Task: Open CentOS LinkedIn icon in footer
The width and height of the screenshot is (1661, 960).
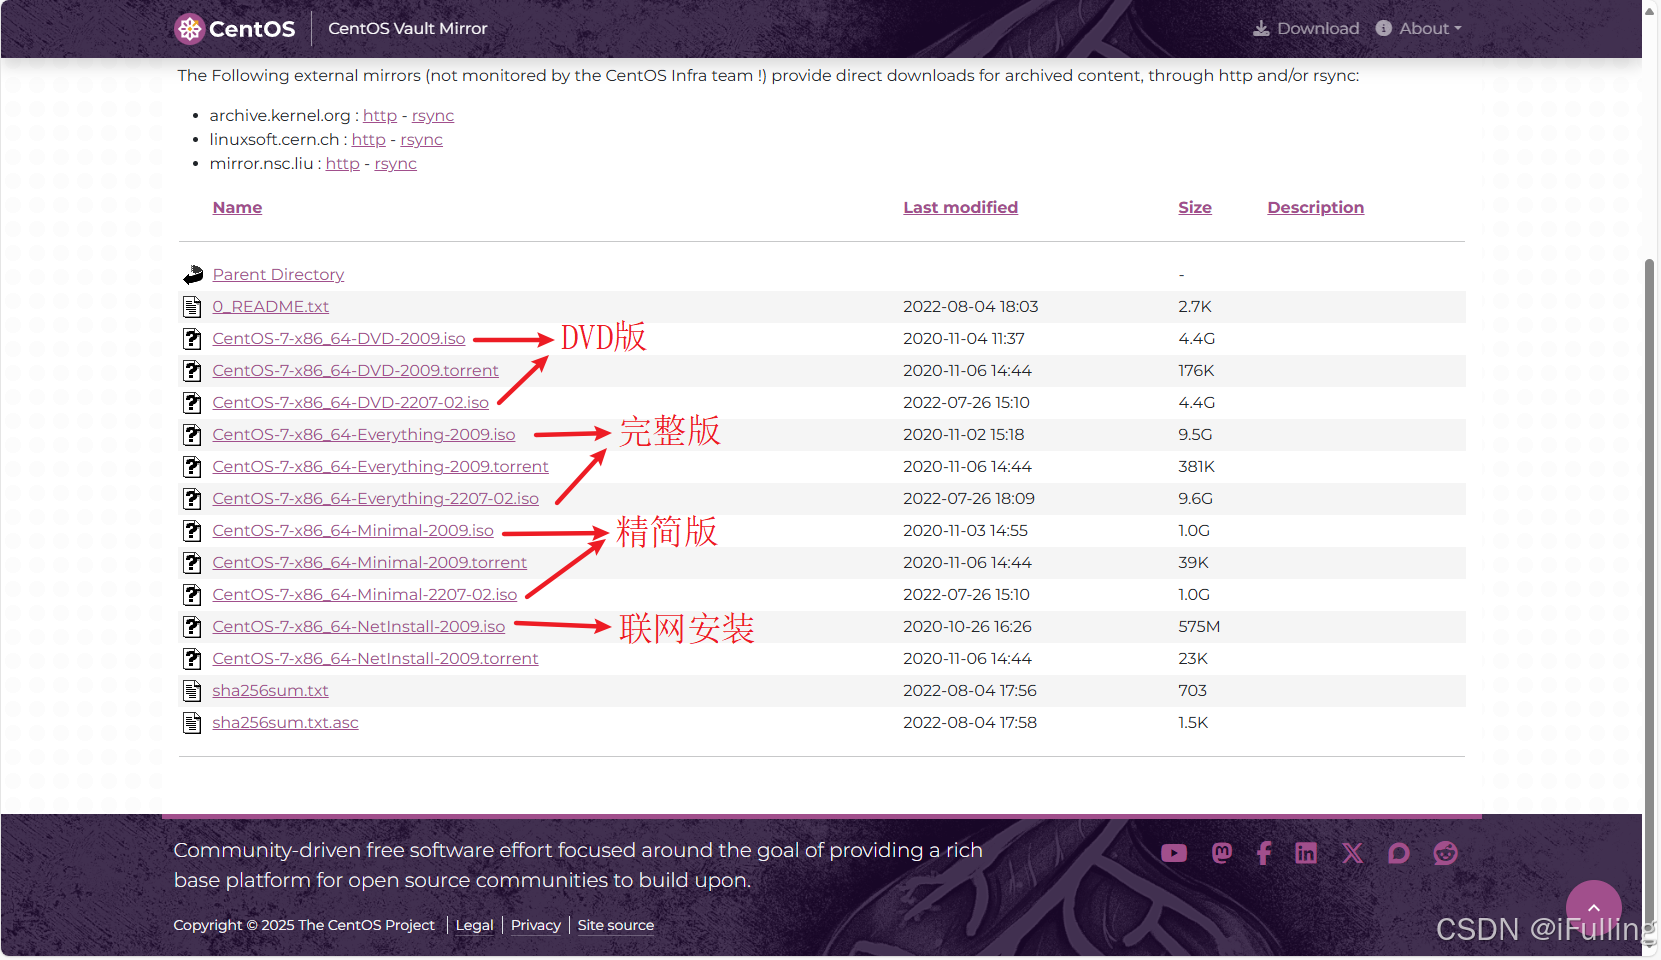Action: tap(1306, 853)
